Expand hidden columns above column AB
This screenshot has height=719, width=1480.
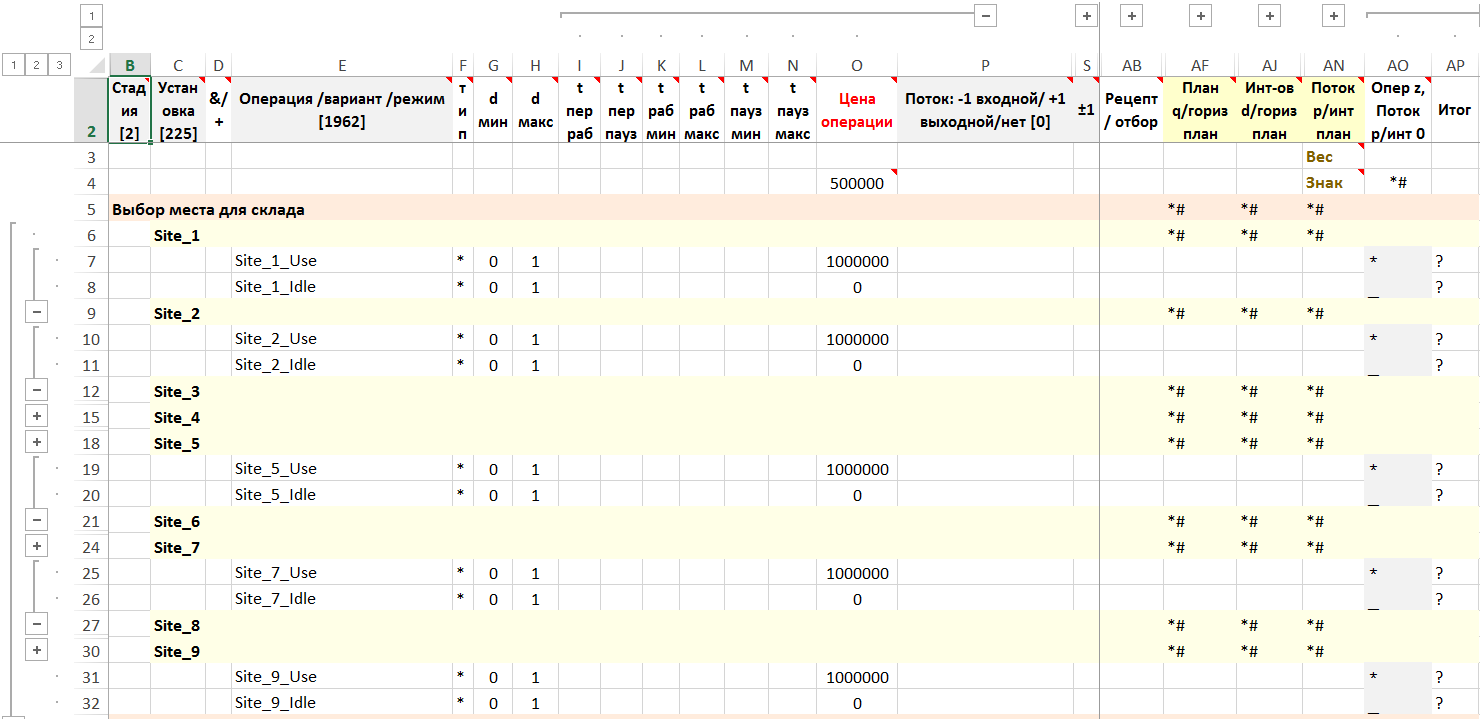click(x=1131, y=16)
